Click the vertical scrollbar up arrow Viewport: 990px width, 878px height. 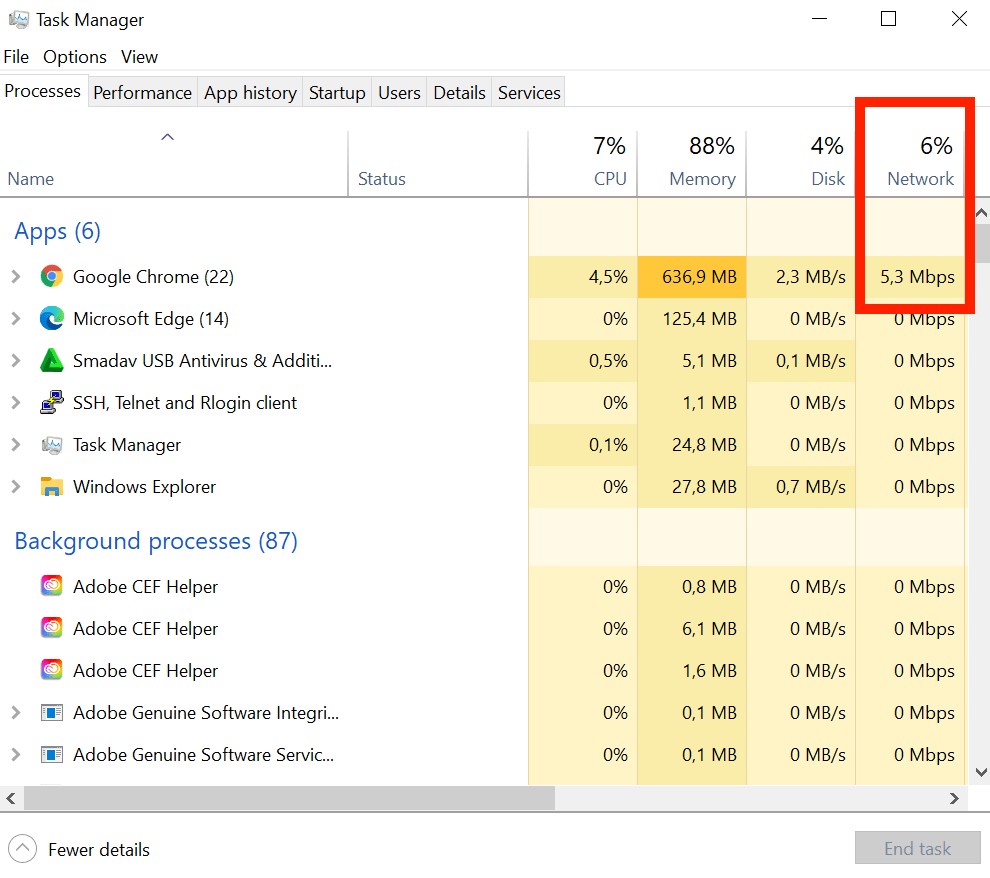tap(981, 213)
